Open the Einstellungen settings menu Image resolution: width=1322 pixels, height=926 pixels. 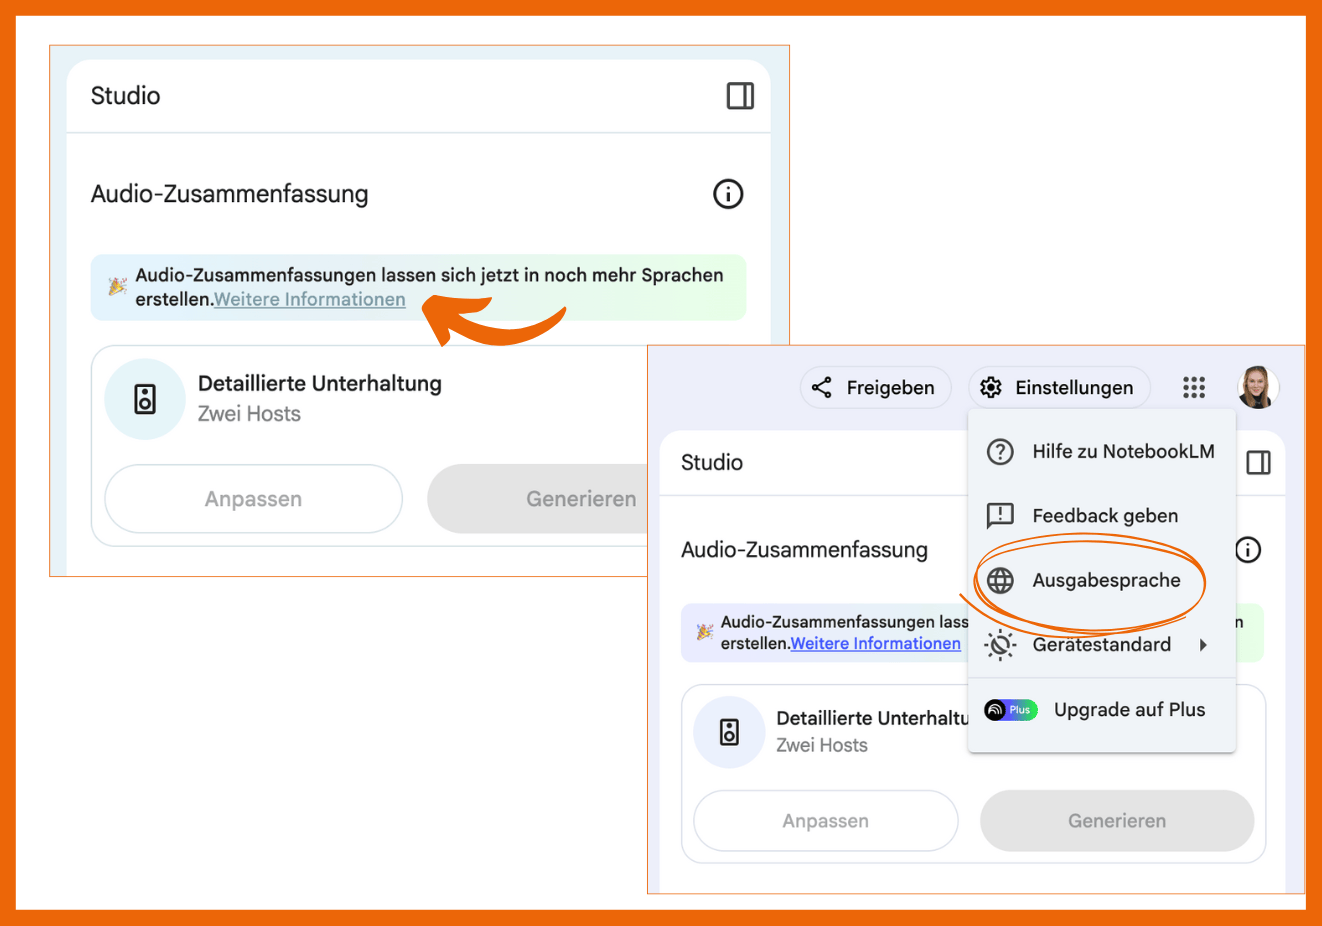click(x=1059, y=388)
